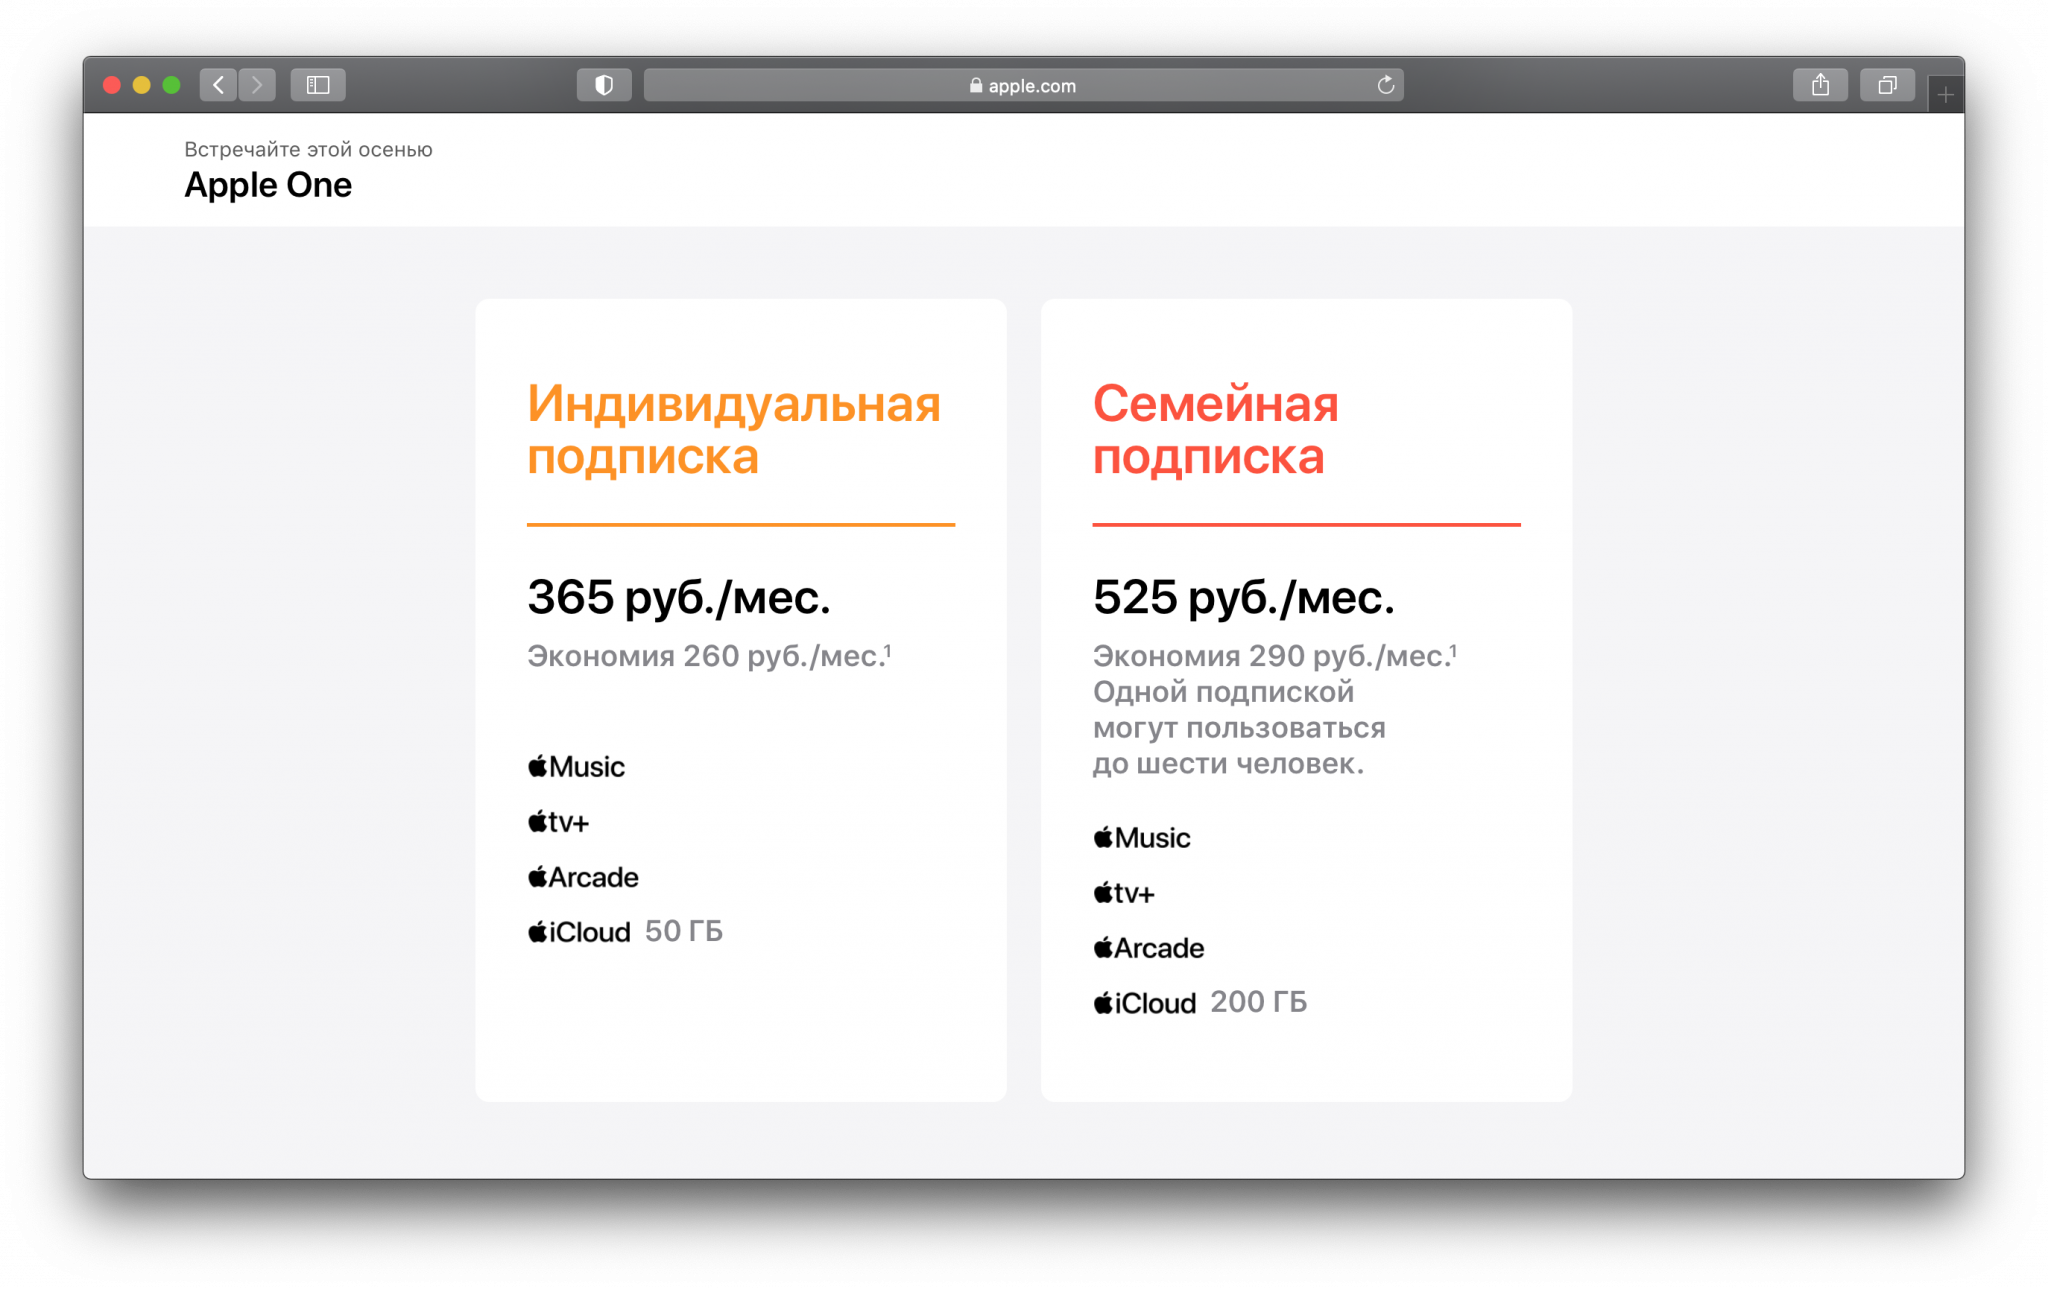Click the green fullscreen window button

171,85
